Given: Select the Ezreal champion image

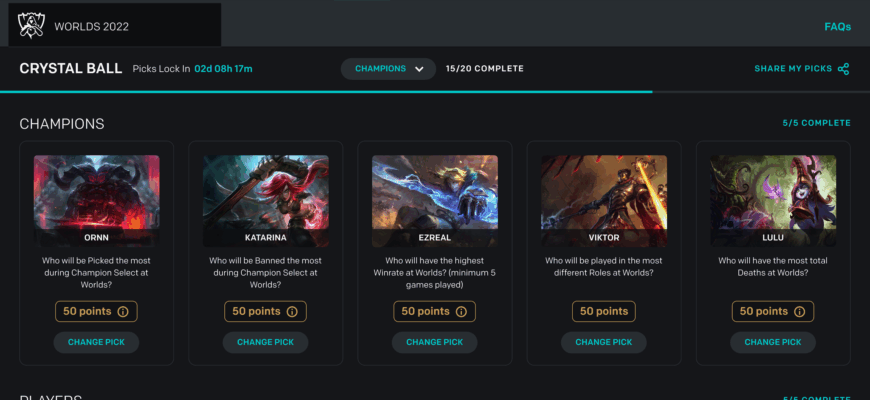Looking at the screenshot, I should pos(434,190).
